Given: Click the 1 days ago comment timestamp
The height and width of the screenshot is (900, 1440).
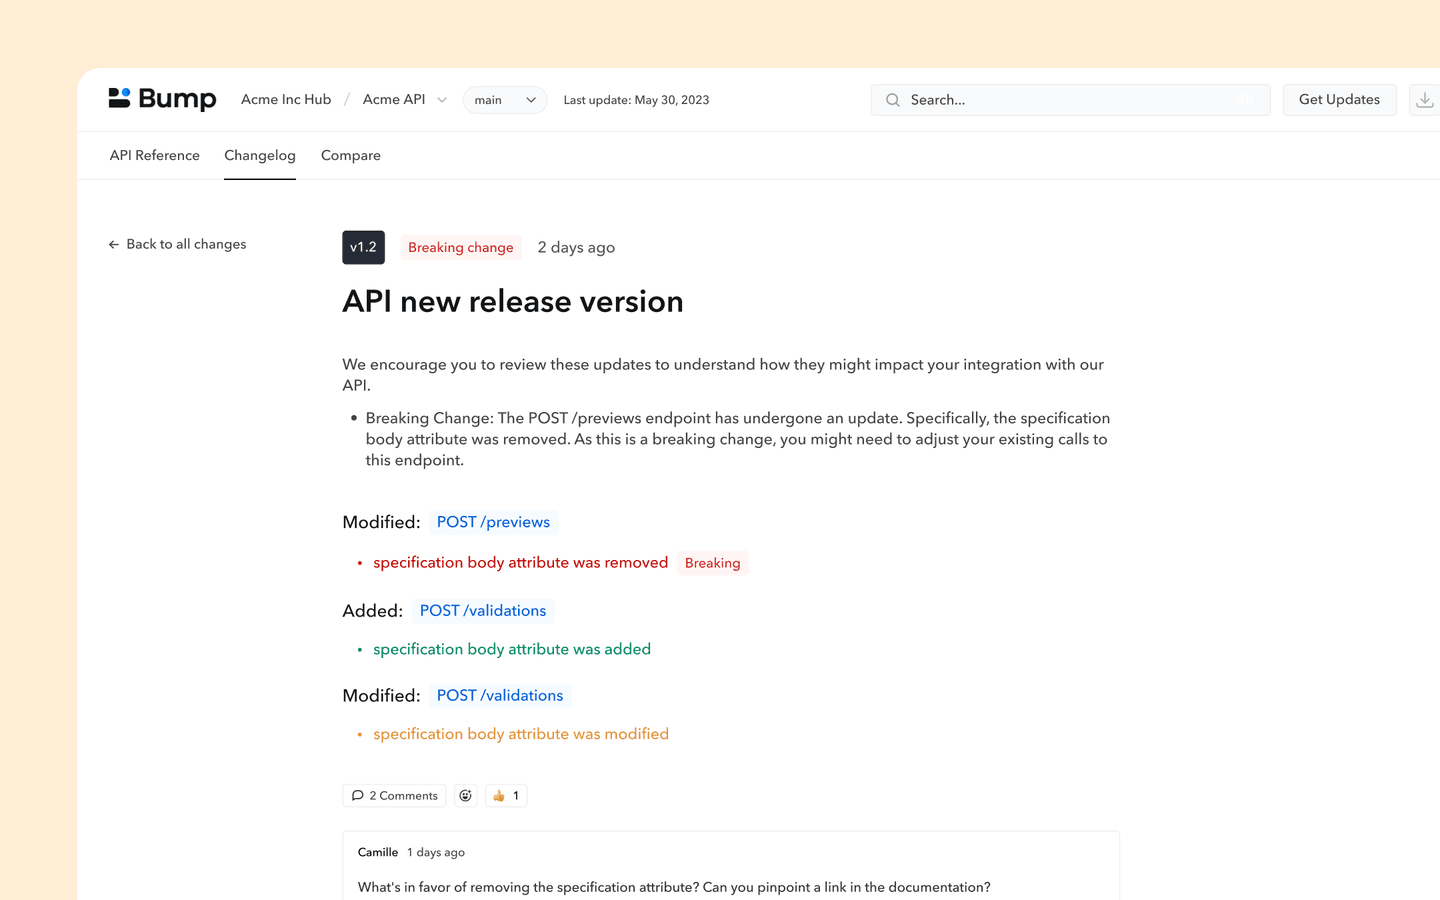Looking at the screenshot, I should (x=436, y=852).
